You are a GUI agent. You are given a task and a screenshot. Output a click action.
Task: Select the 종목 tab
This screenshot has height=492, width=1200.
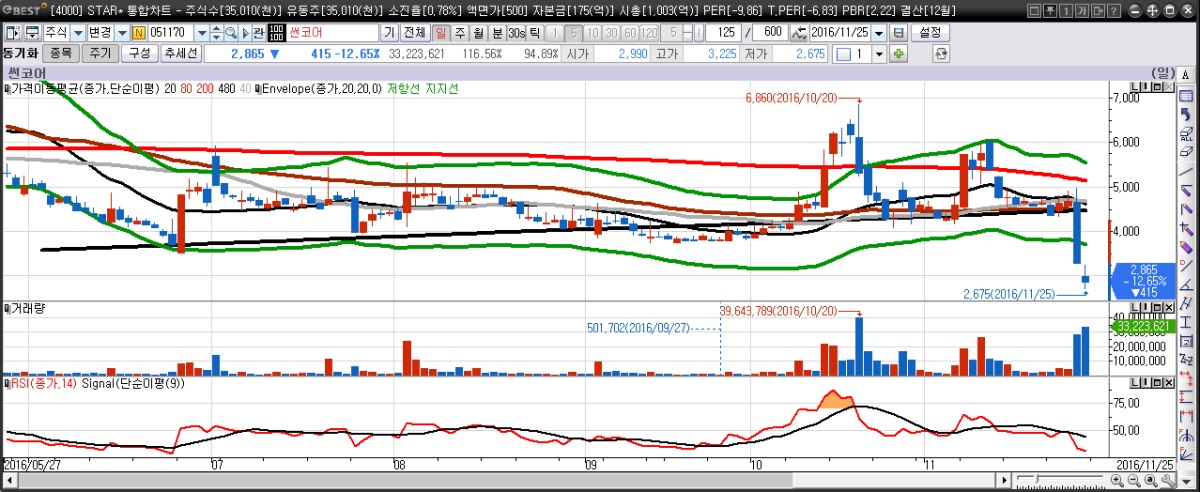click(61, 53)
